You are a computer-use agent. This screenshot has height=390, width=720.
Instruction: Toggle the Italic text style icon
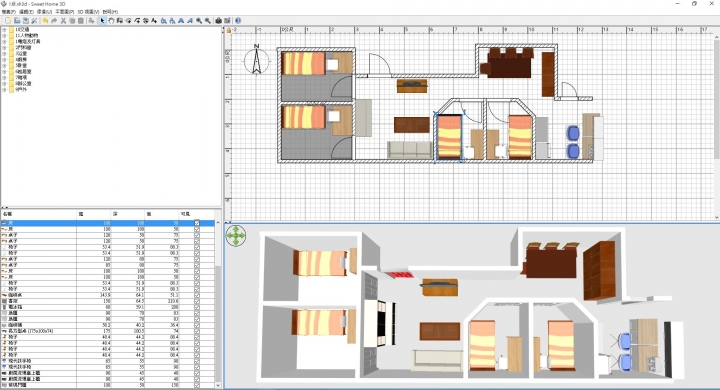(x=189, y=21)
